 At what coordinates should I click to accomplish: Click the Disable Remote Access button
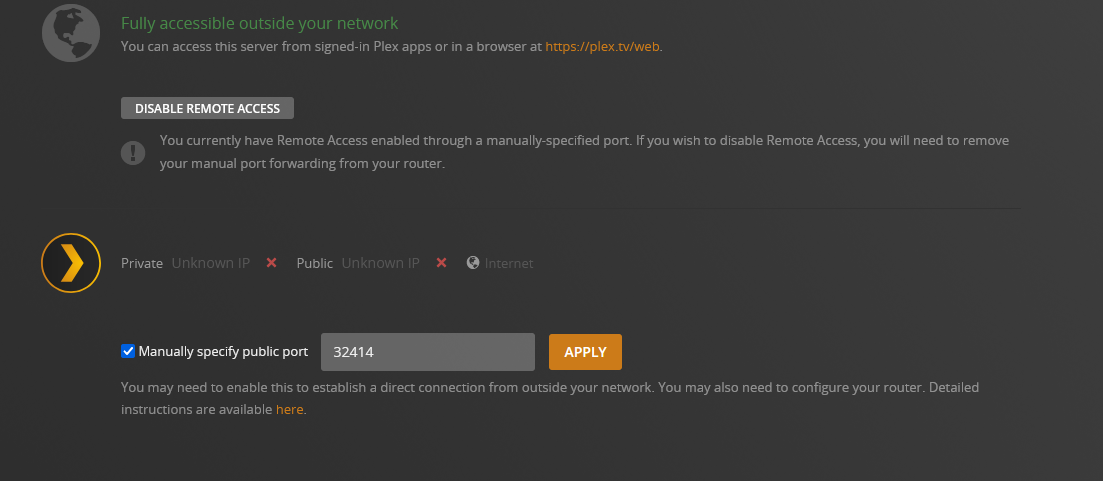point(208,108)
